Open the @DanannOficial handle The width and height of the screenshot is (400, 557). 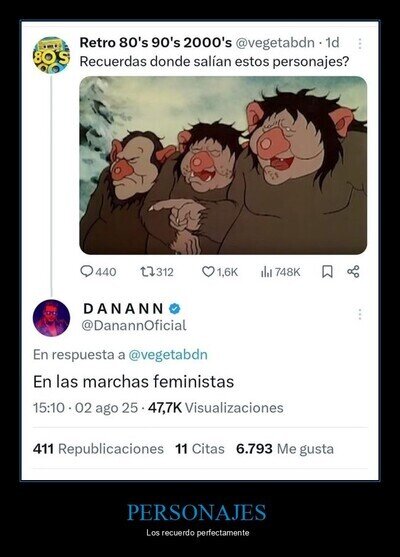click(x=134, y=325)
